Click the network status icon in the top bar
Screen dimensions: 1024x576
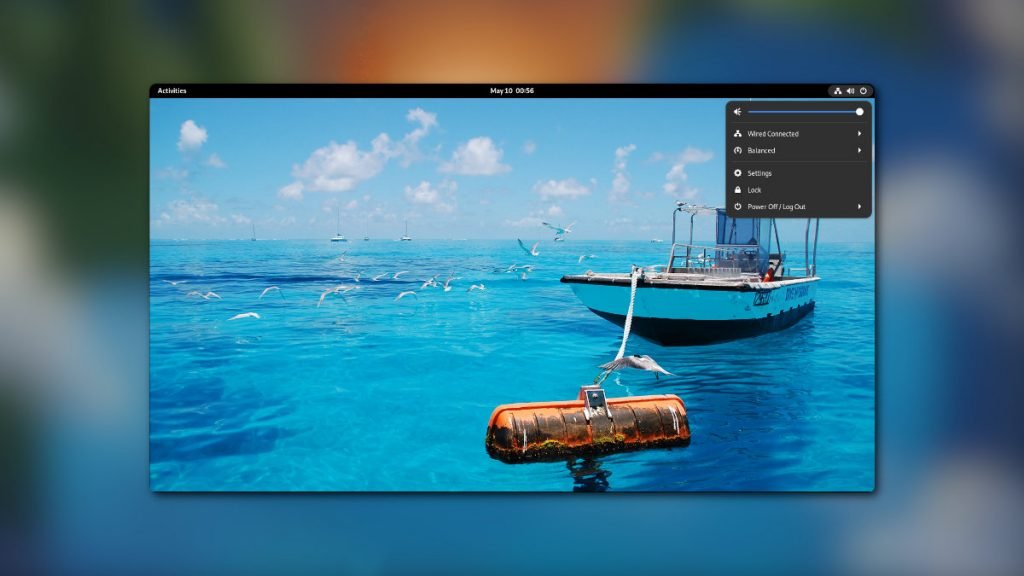coord(838,90)
